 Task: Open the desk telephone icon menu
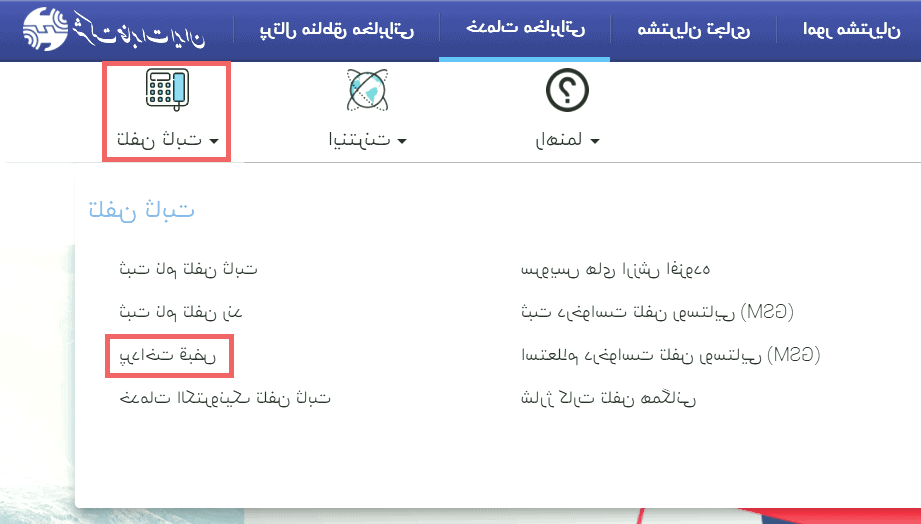pyautogui.click(x=167, y=90)
